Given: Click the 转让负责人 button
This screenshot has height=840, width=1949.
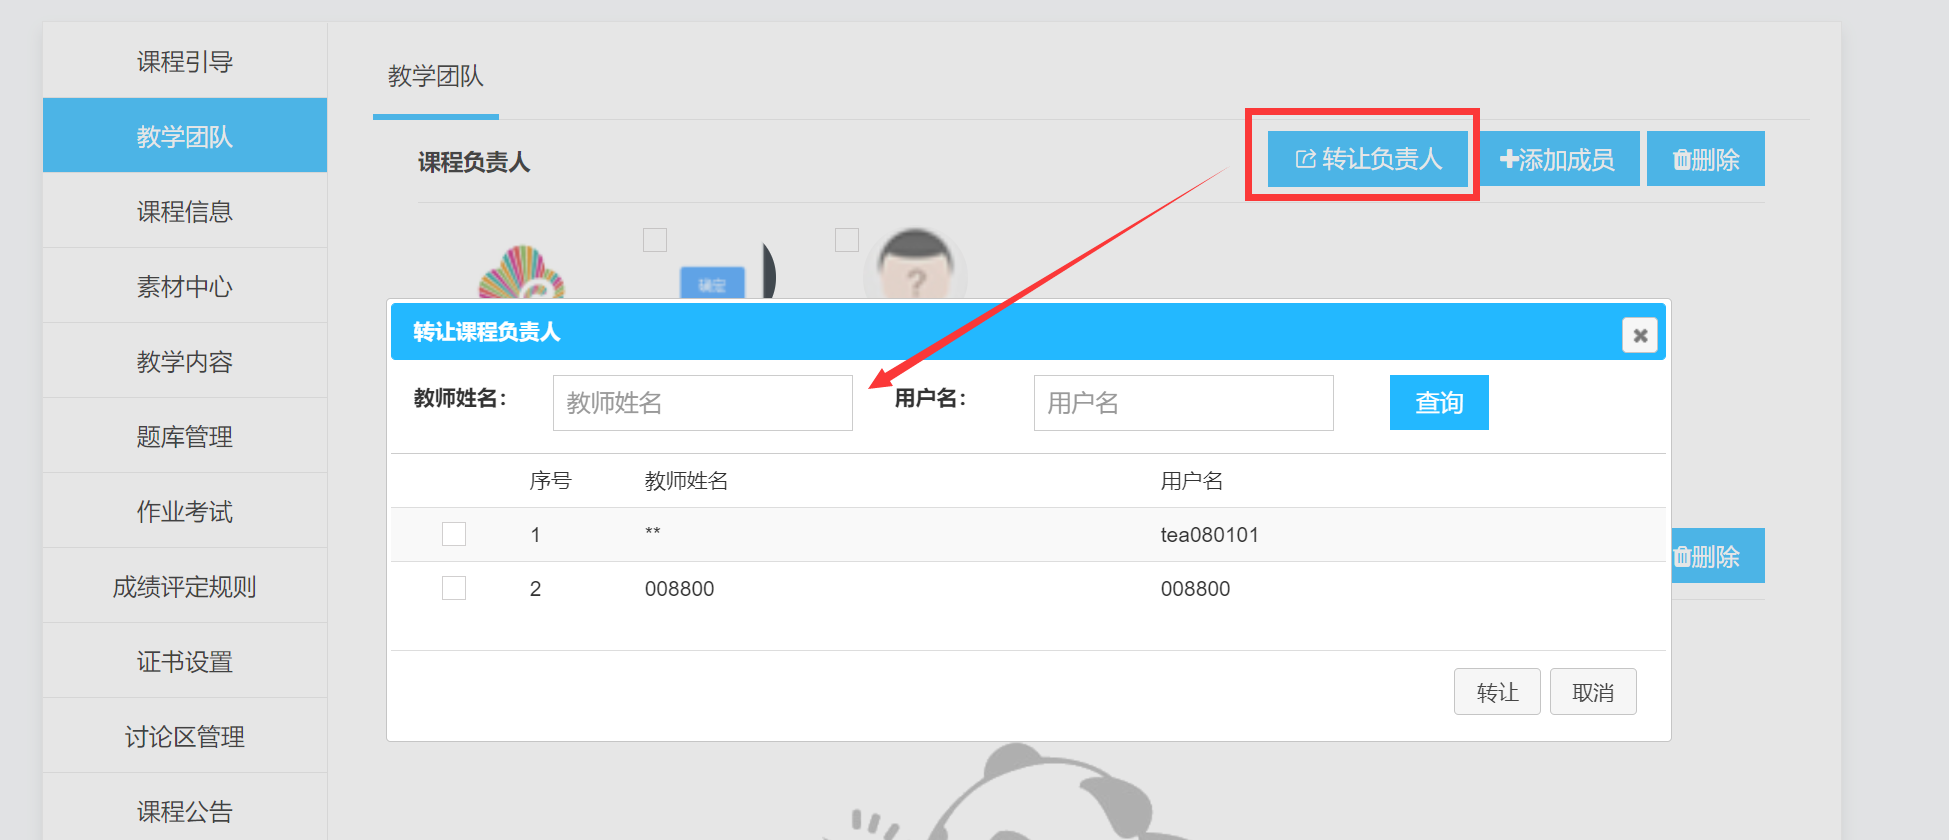Looking at the screenshot, I should coord(1367,159).
